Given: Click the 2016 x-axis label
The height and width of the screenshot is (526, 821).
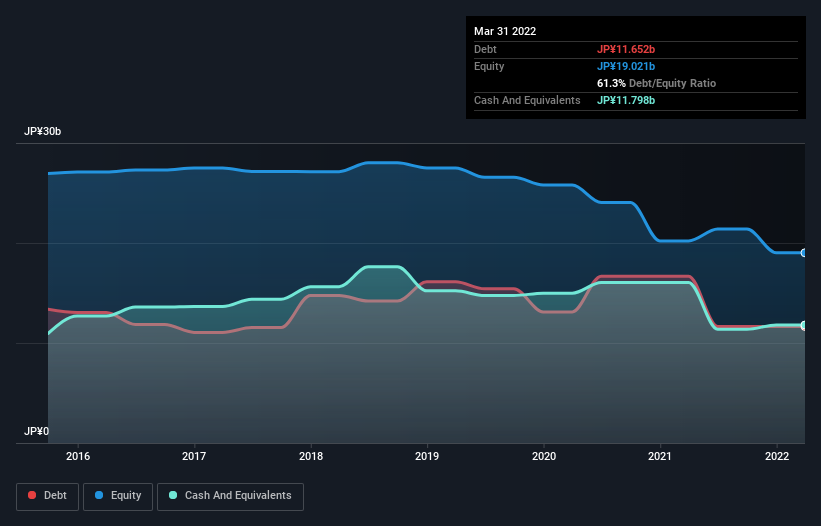Looking at the screenshot, I should tap(78, 456).
